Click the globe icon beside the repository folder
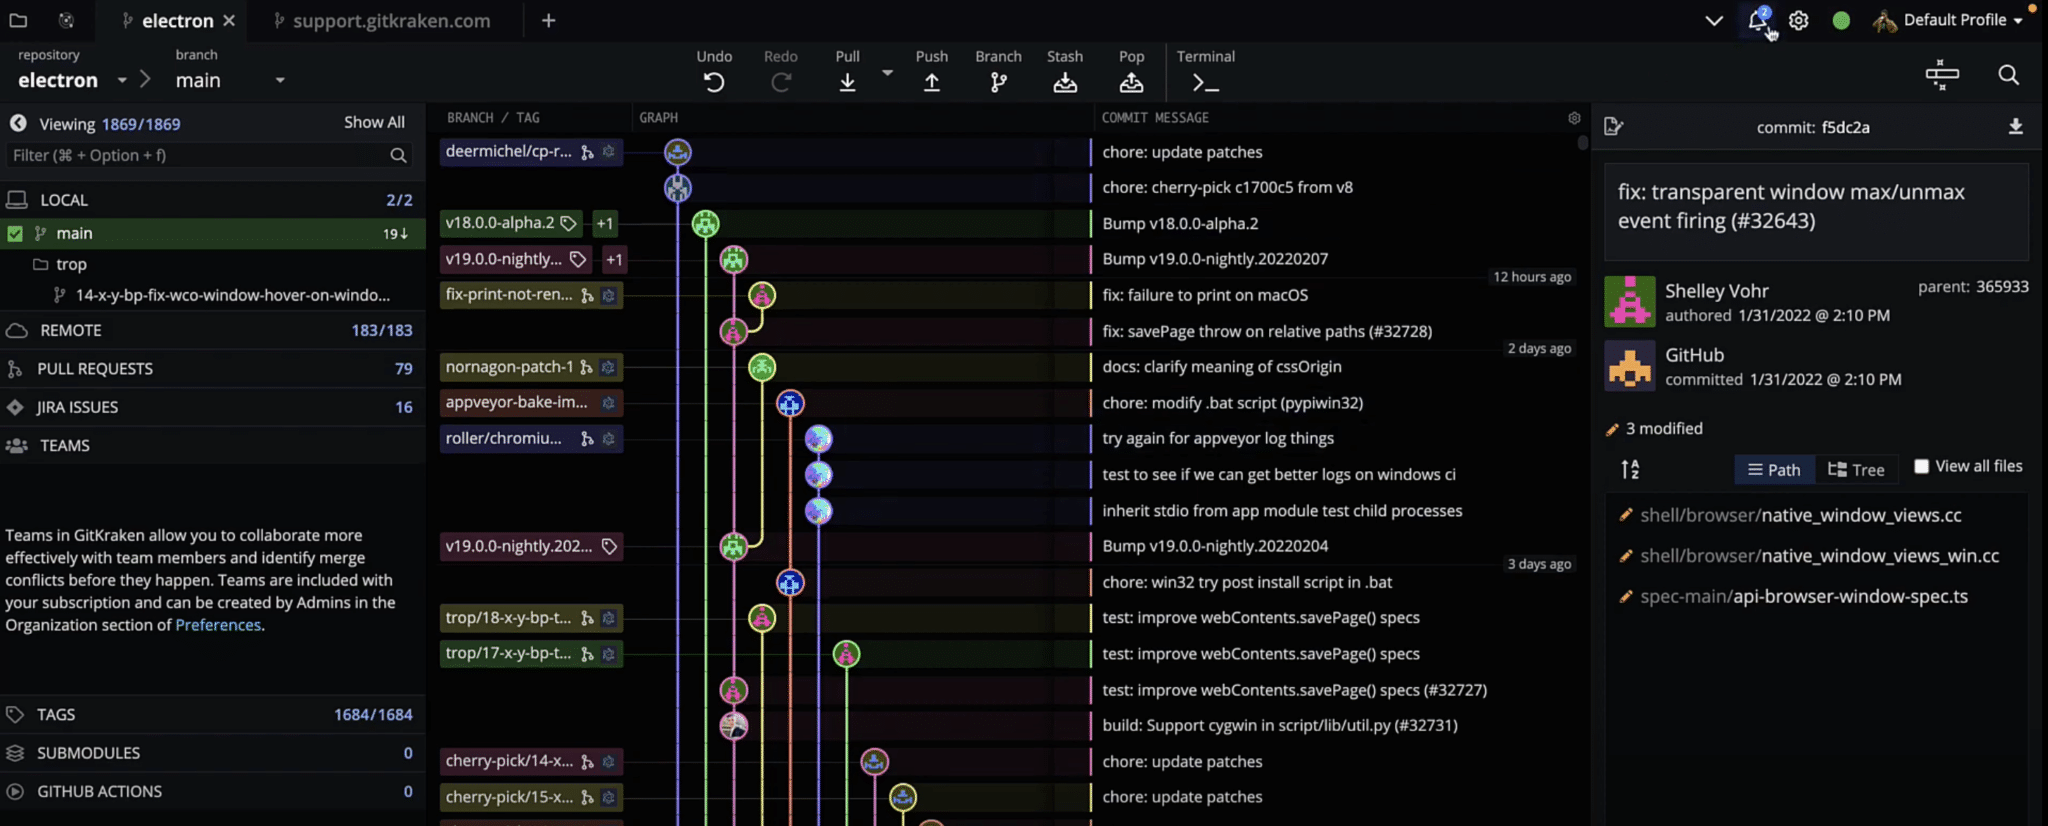 point(66,20)
